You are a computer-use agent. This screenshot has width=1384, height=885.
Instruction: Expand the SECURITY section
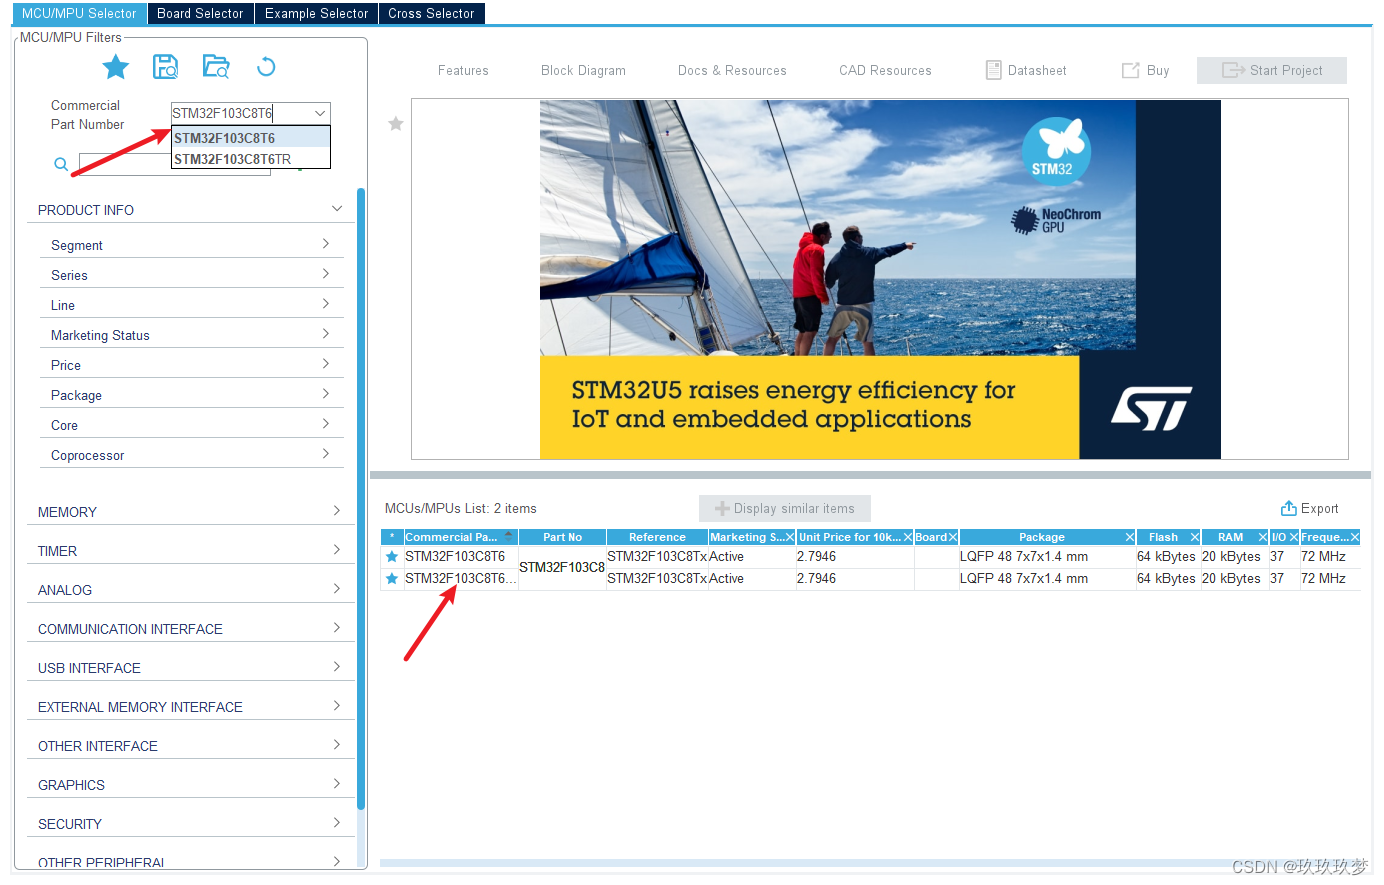[337, 823]
